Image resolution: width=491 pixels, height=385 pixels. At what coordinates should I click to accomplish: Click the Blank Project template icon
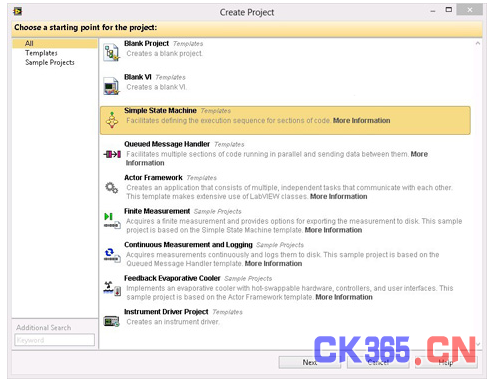(111, 53)
